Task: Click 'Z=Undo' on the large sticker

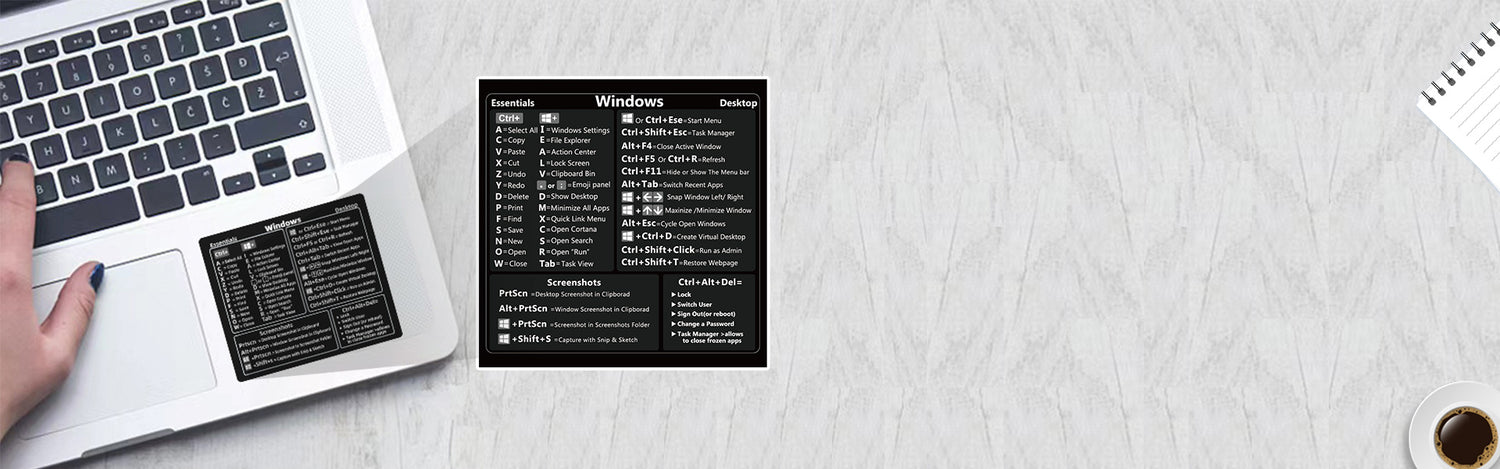Action: 510,174
